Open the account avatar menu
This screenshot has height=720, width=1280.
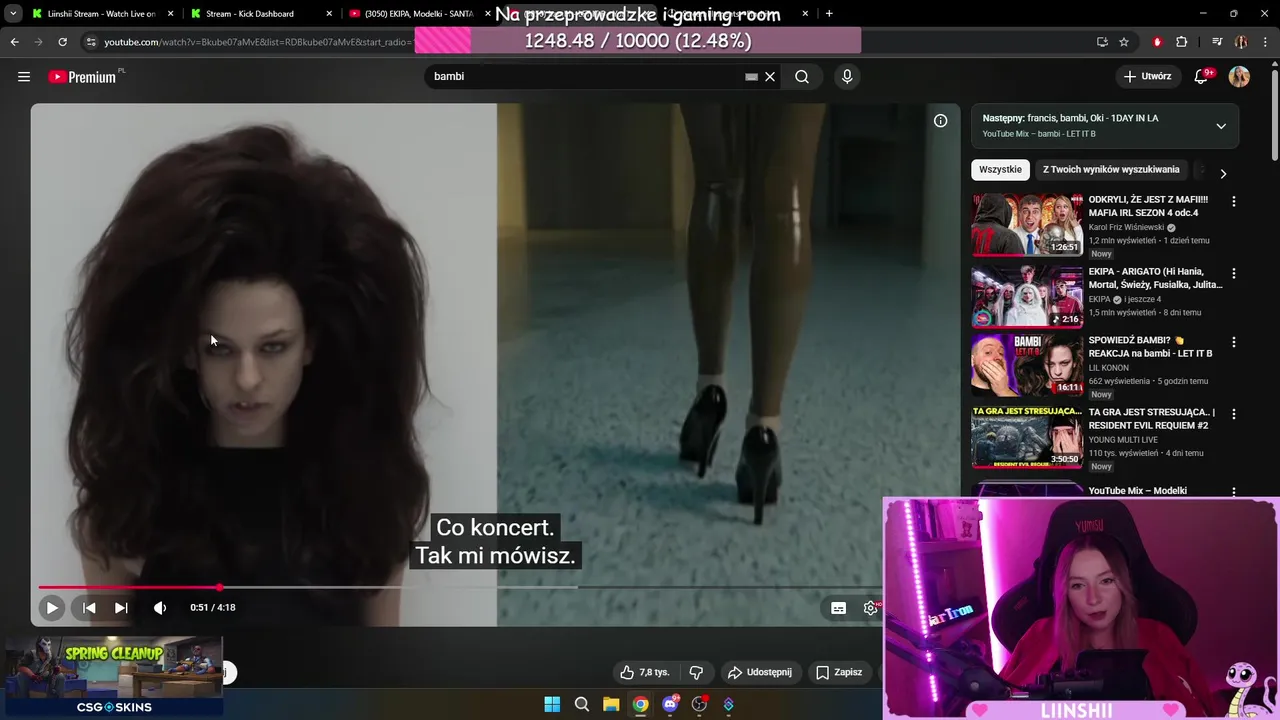point(1239,77)
